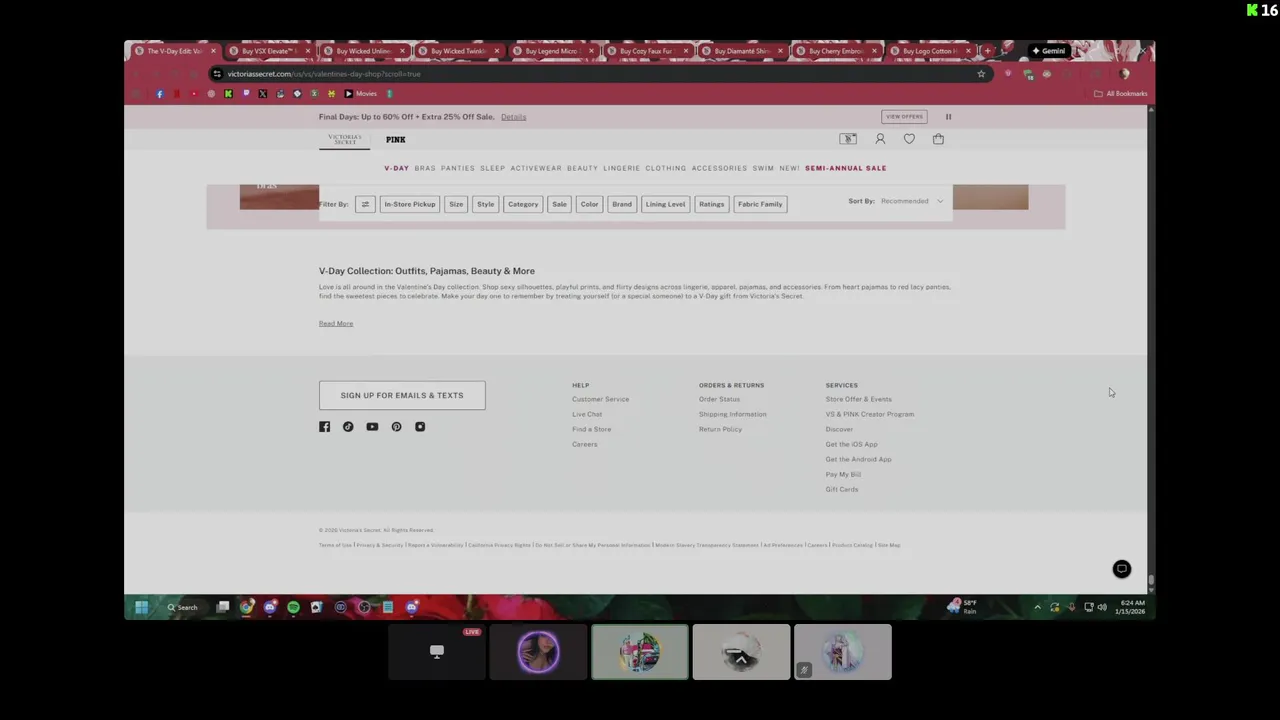Screen dimensions: 1280x720
Task: Open the Order Status link
Action: click(x=719, y=399)
